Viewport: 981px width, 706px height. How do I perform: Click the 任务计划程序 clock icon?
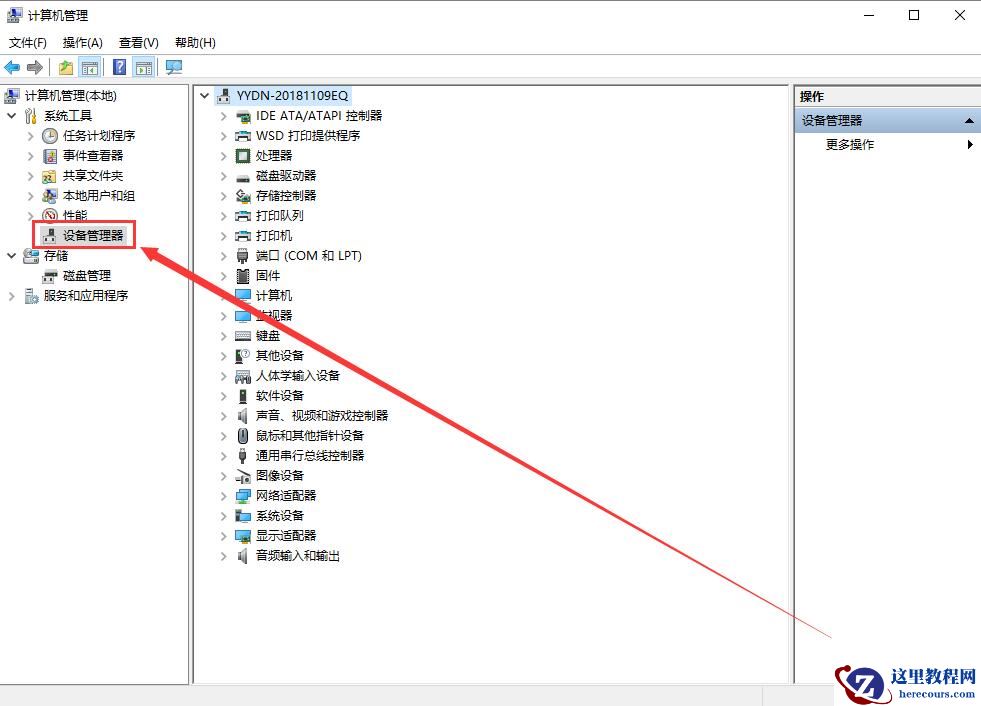click(50, 136)
